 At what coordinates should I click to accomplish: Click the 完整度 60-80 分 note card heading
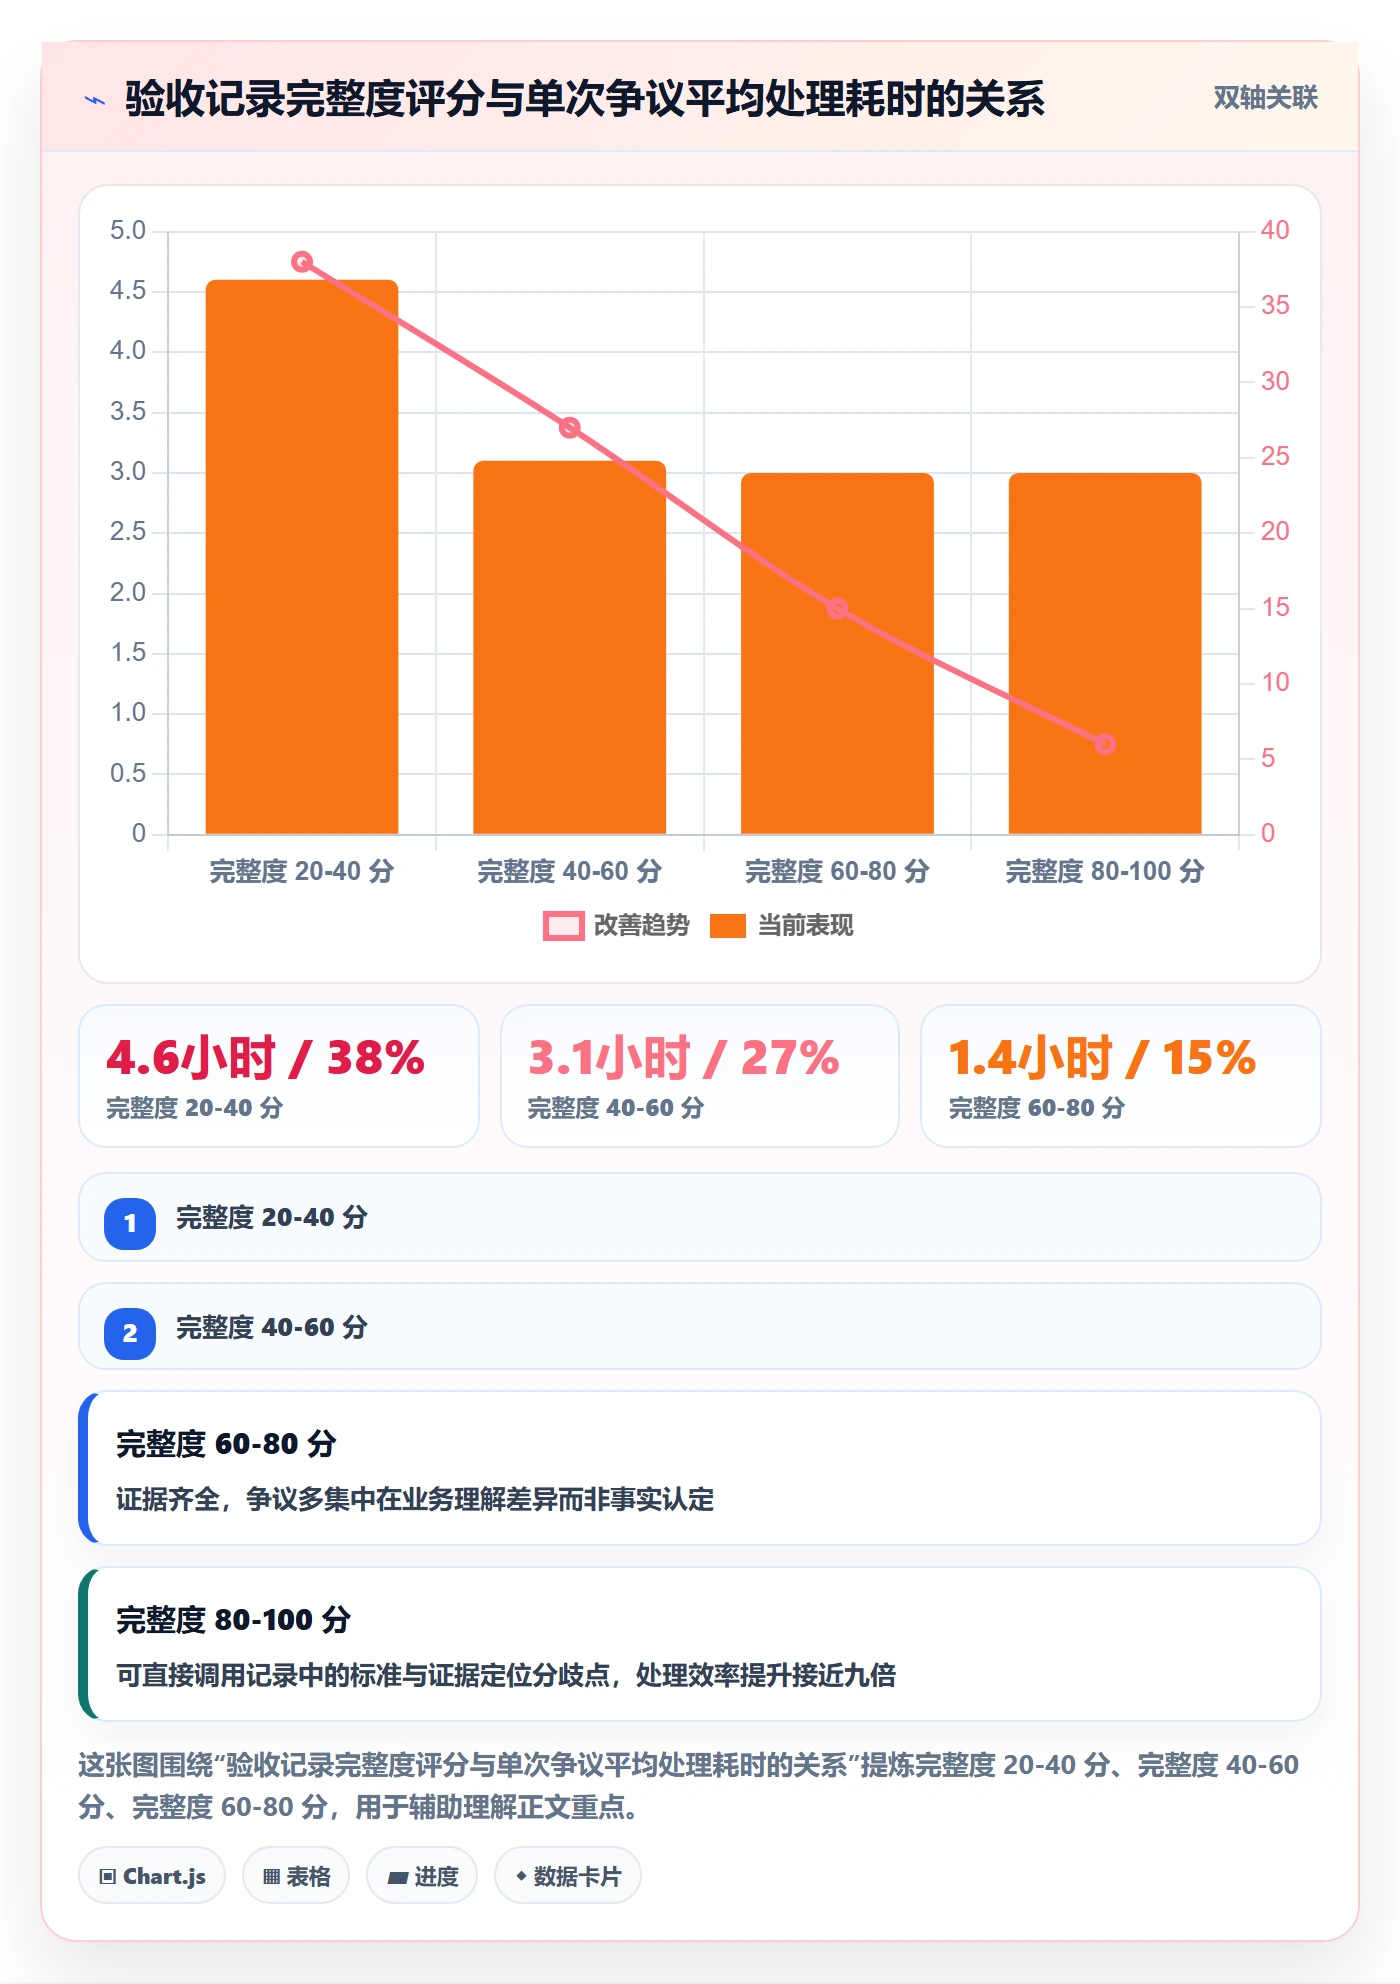(226, 1443)
